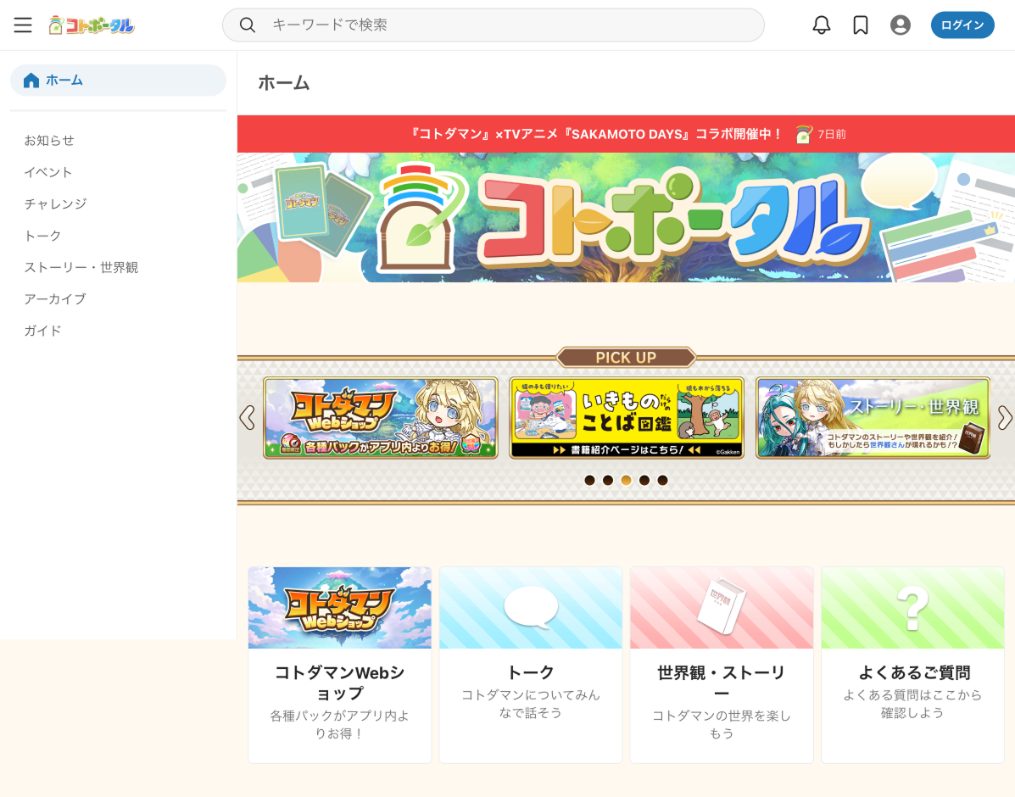Open お知らせ in the sidebar
Image resolution: width=1015 pixels, height=797 pixels.
coord(49,140)
